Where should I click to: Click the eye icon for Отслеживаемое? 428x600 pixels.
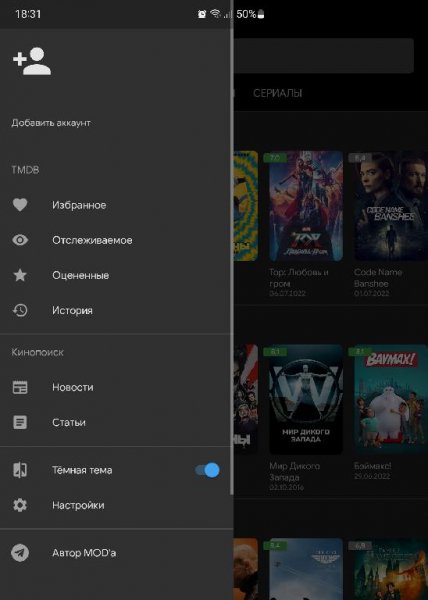click(x=20, y=240)
